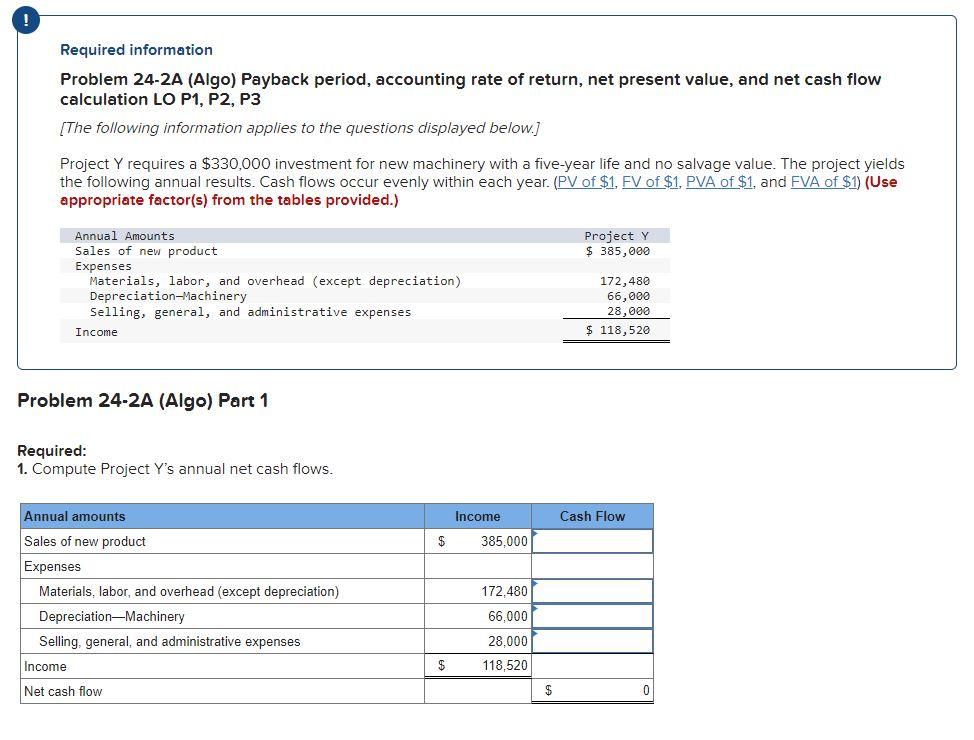974x740 pixels.
Task: Click the 385,000 income value cell
Action: pyautogui.click(x=478, y=541)
